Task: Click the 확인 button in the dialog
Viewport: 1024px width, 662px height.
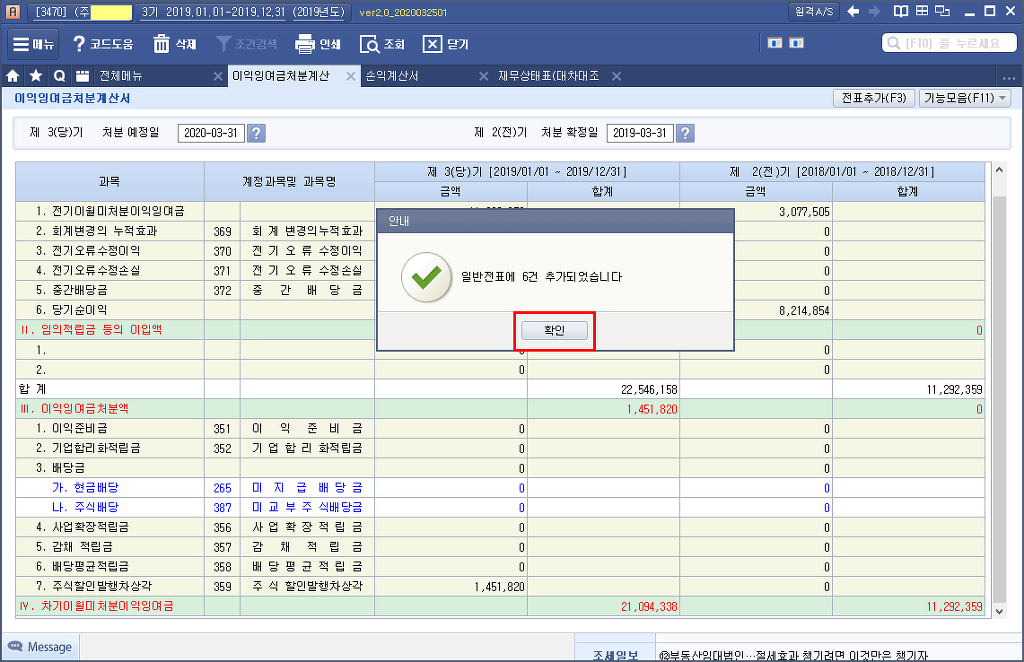Action: tap(554, 330)
